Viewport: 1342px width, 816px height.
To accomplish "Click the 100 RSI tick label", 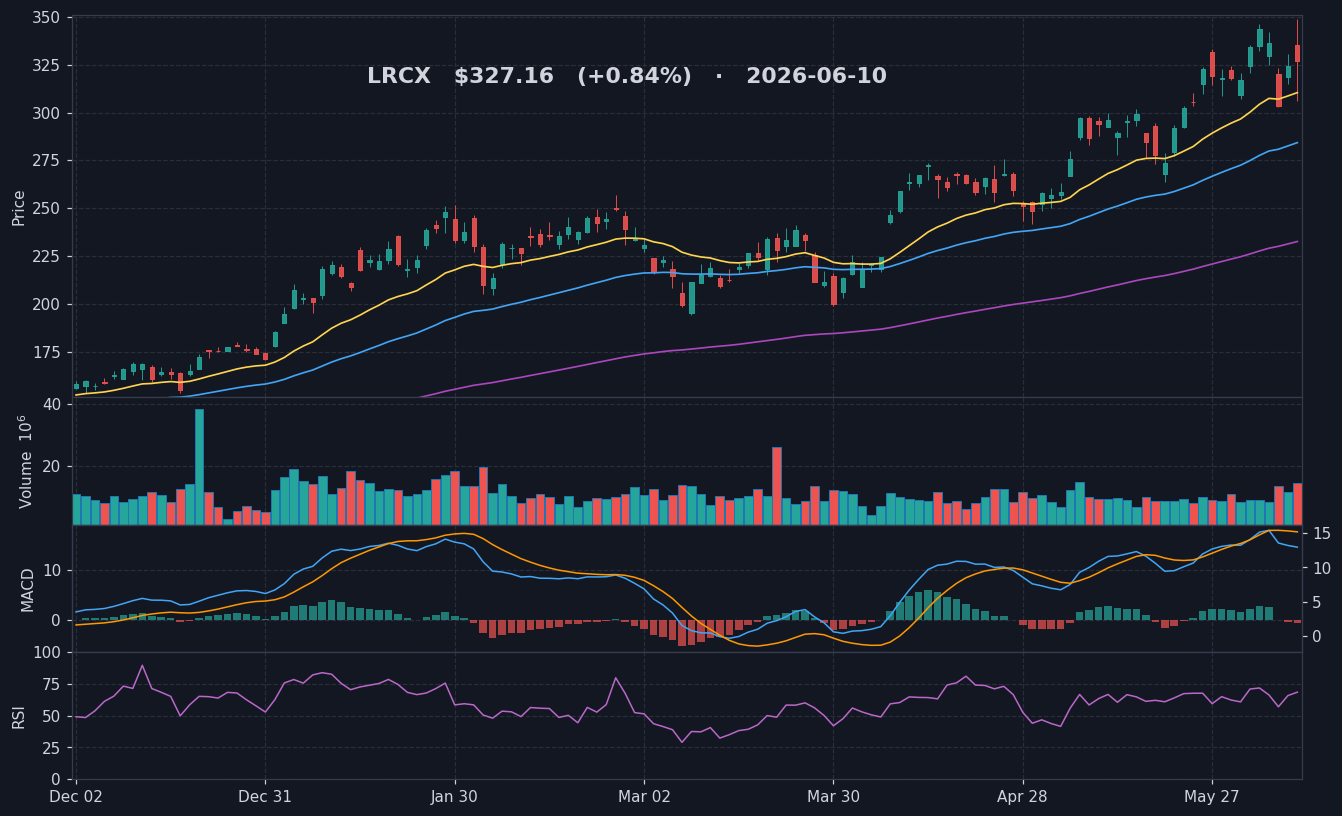I will pos(46,652).
